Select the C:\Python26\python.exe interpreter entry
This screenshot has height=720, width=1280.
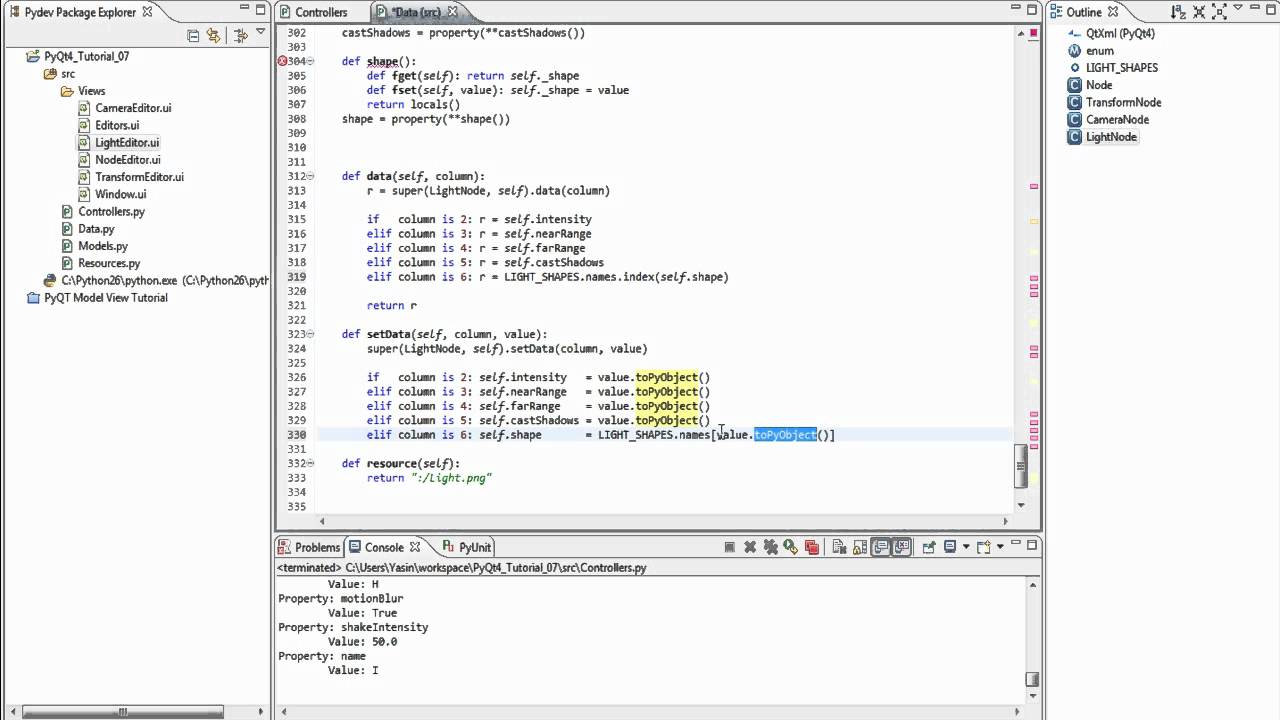pos(165,281)
